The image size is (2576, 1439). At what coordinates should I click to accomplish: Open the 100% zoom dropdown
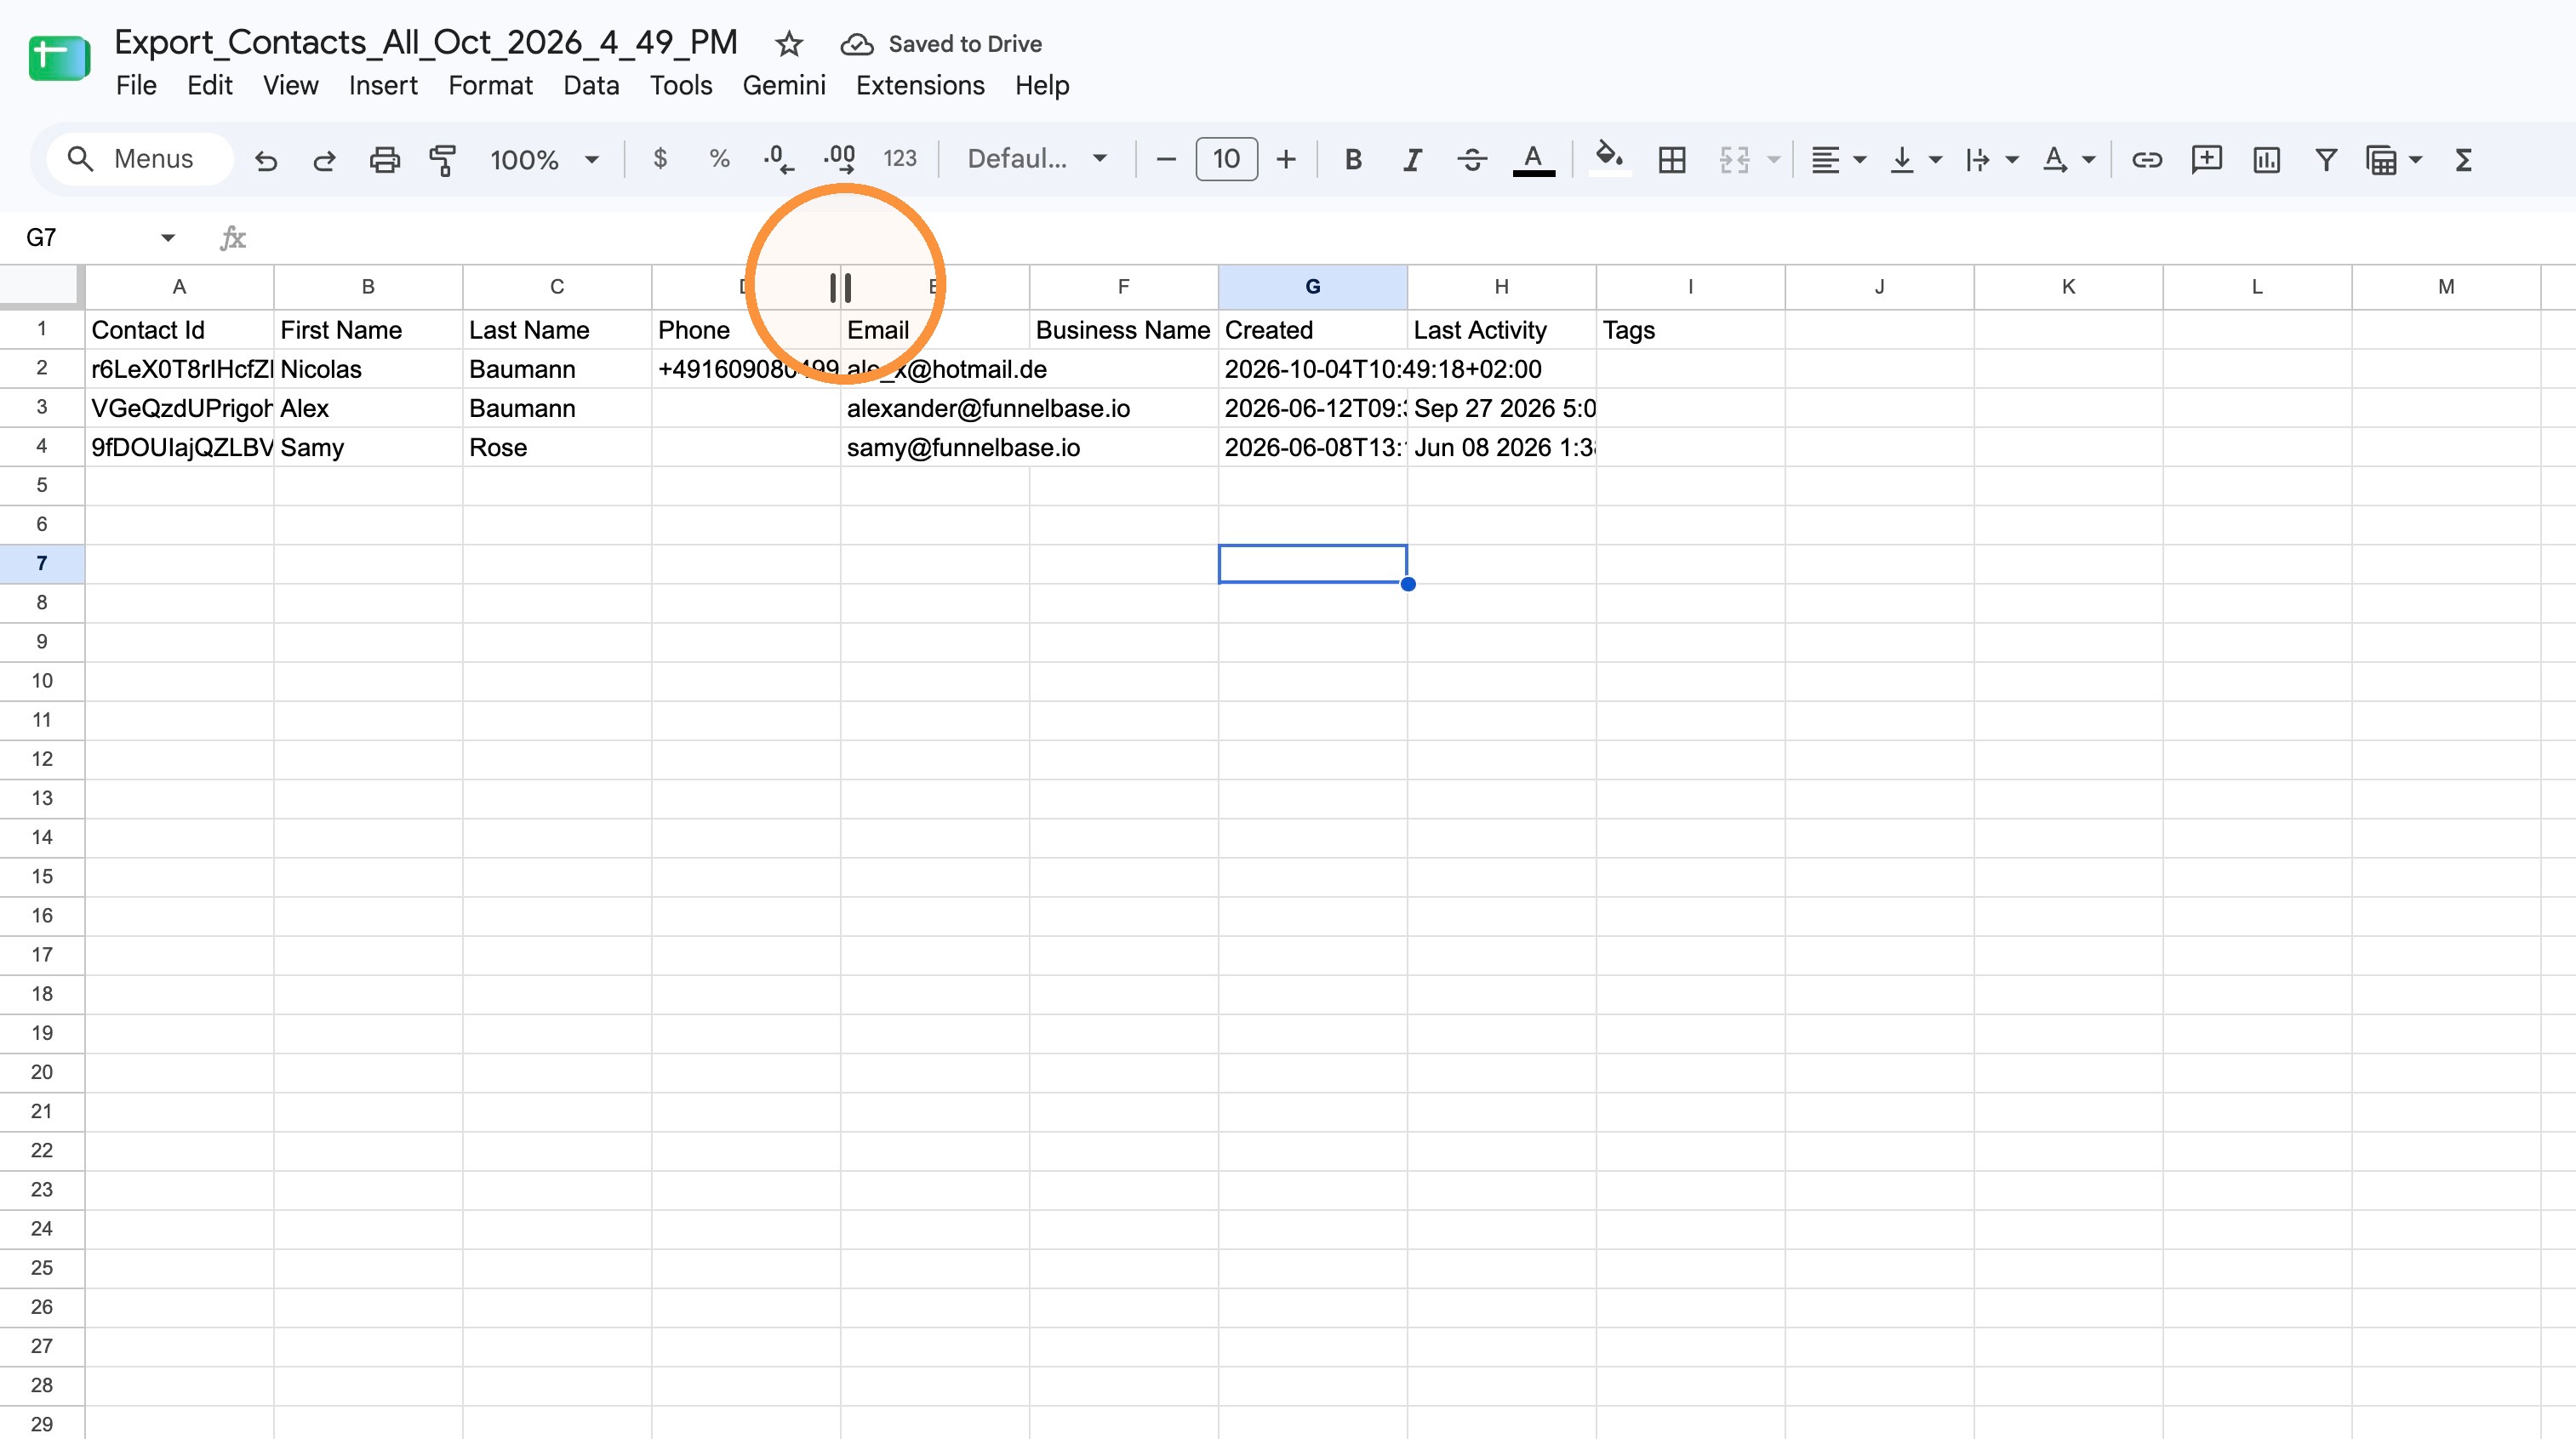pos(544,160)
